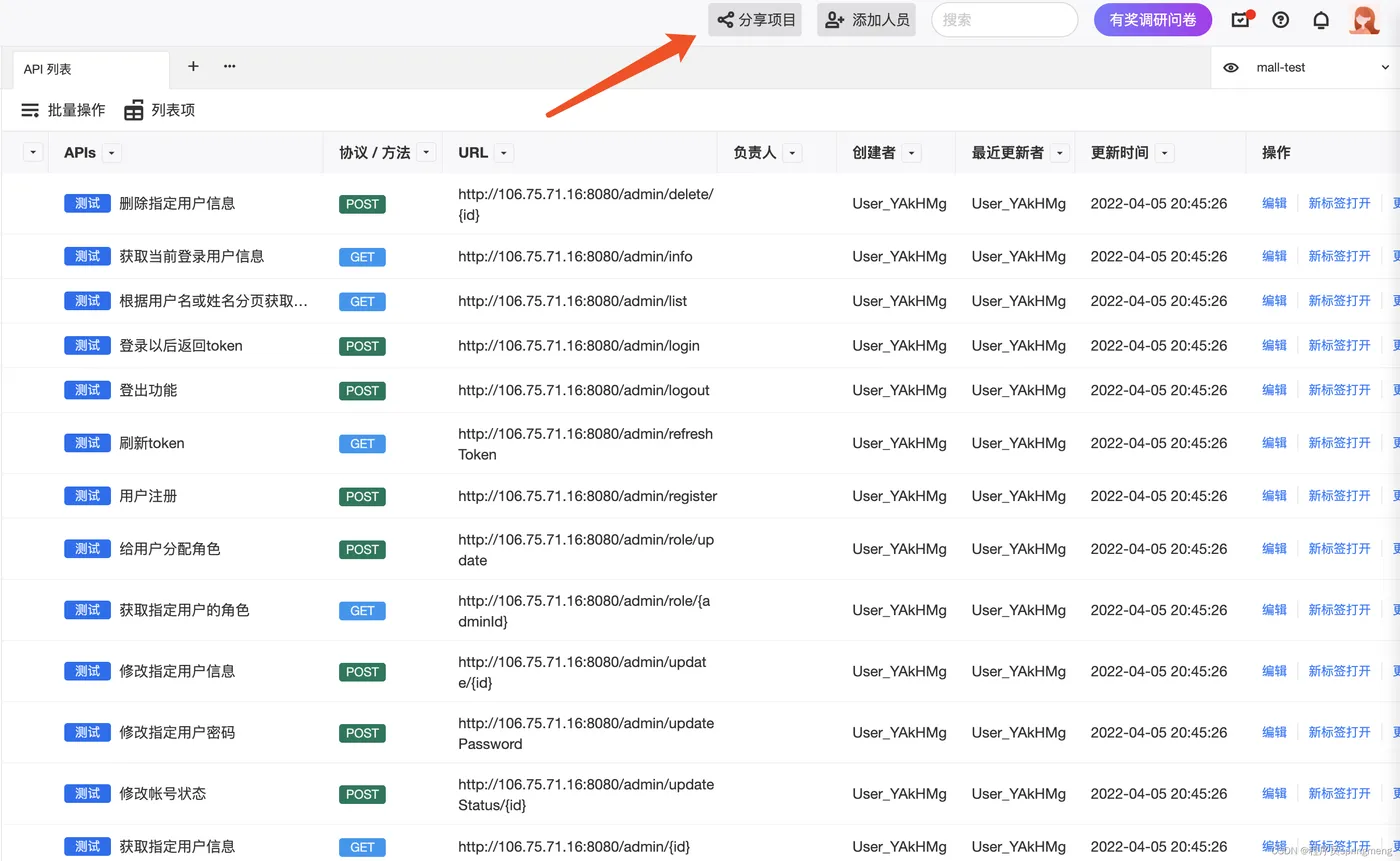Focus the 搜索 search input field
This screenshot has width=1400, height=861.
click(x=1004, y=20)
